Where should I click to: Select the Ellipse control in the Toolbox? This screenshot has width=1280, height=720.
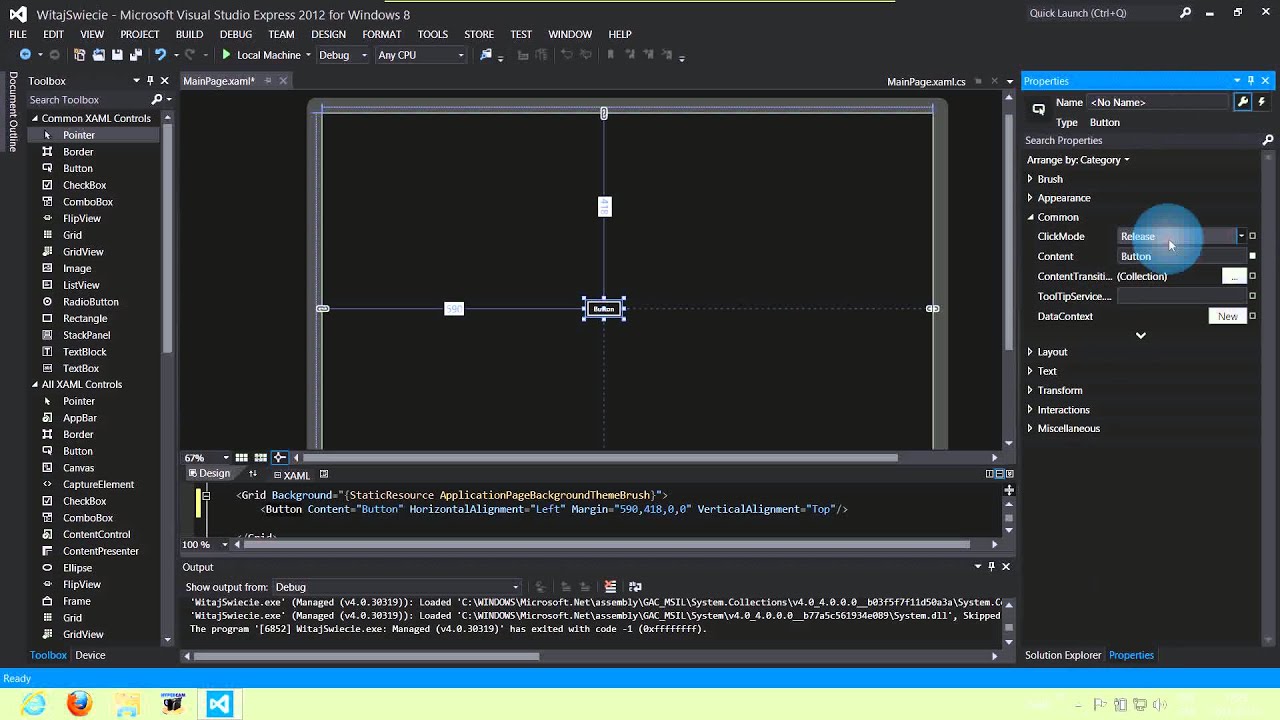click(x=77, y=568)
